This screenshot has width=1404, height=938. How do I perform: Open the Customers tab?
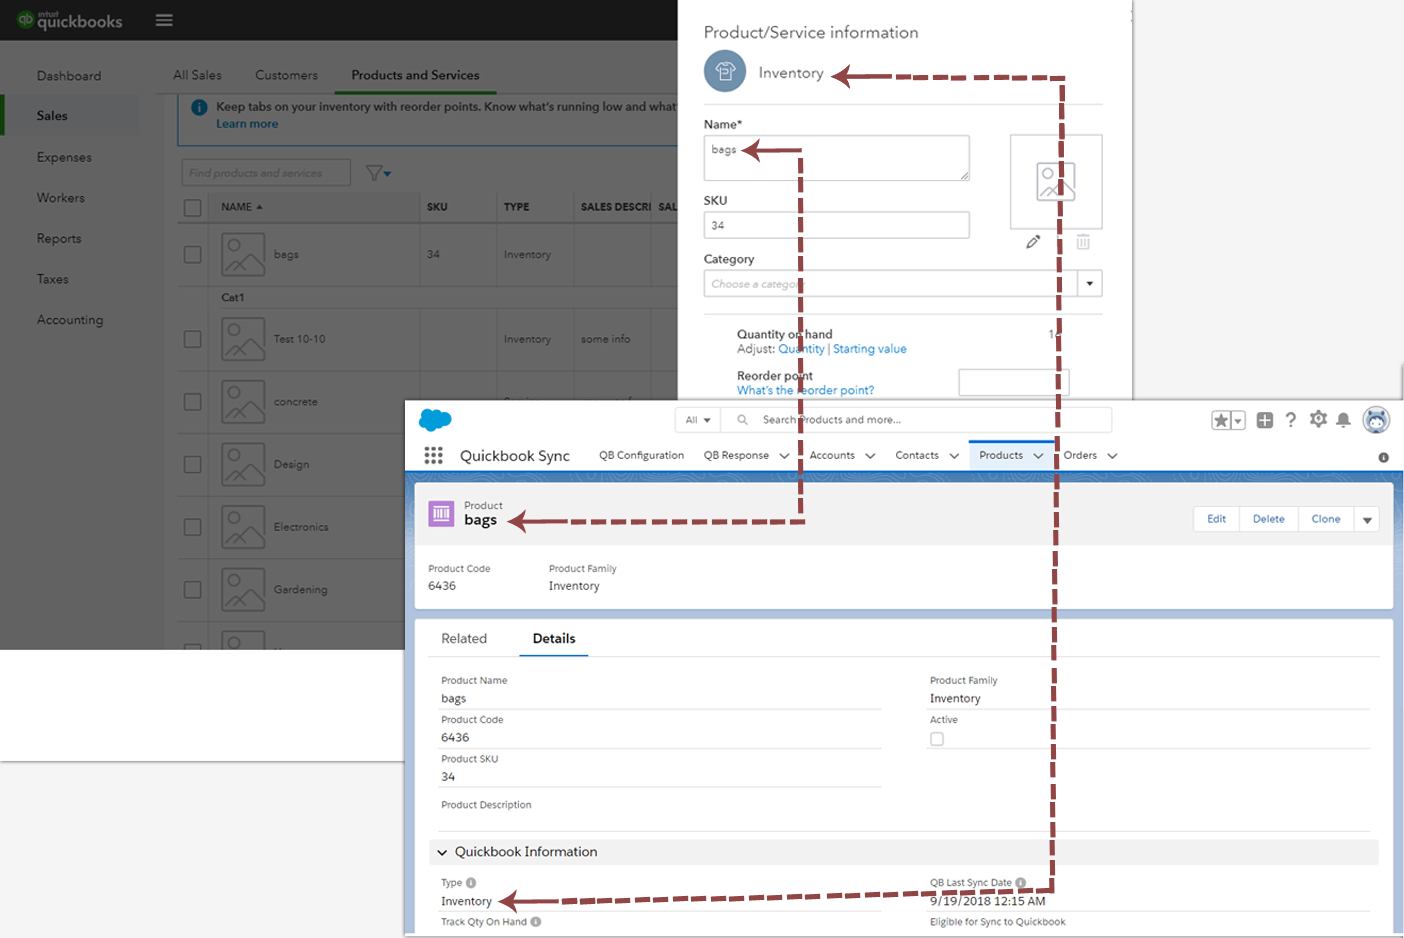coord(286,75)
